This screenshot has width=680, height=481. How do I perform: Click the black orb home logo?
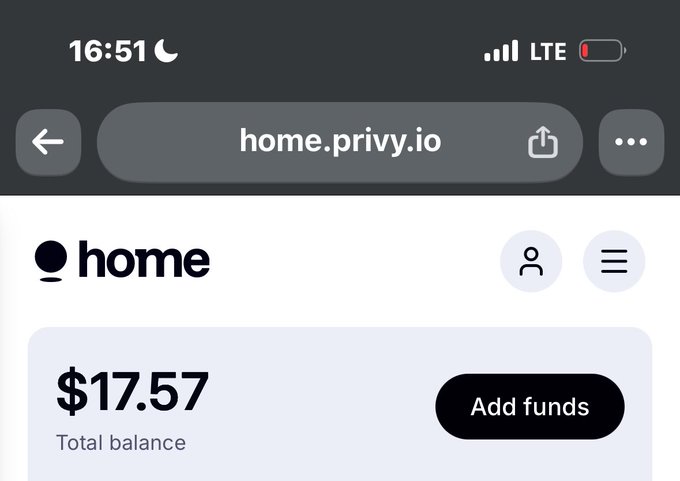51,261
